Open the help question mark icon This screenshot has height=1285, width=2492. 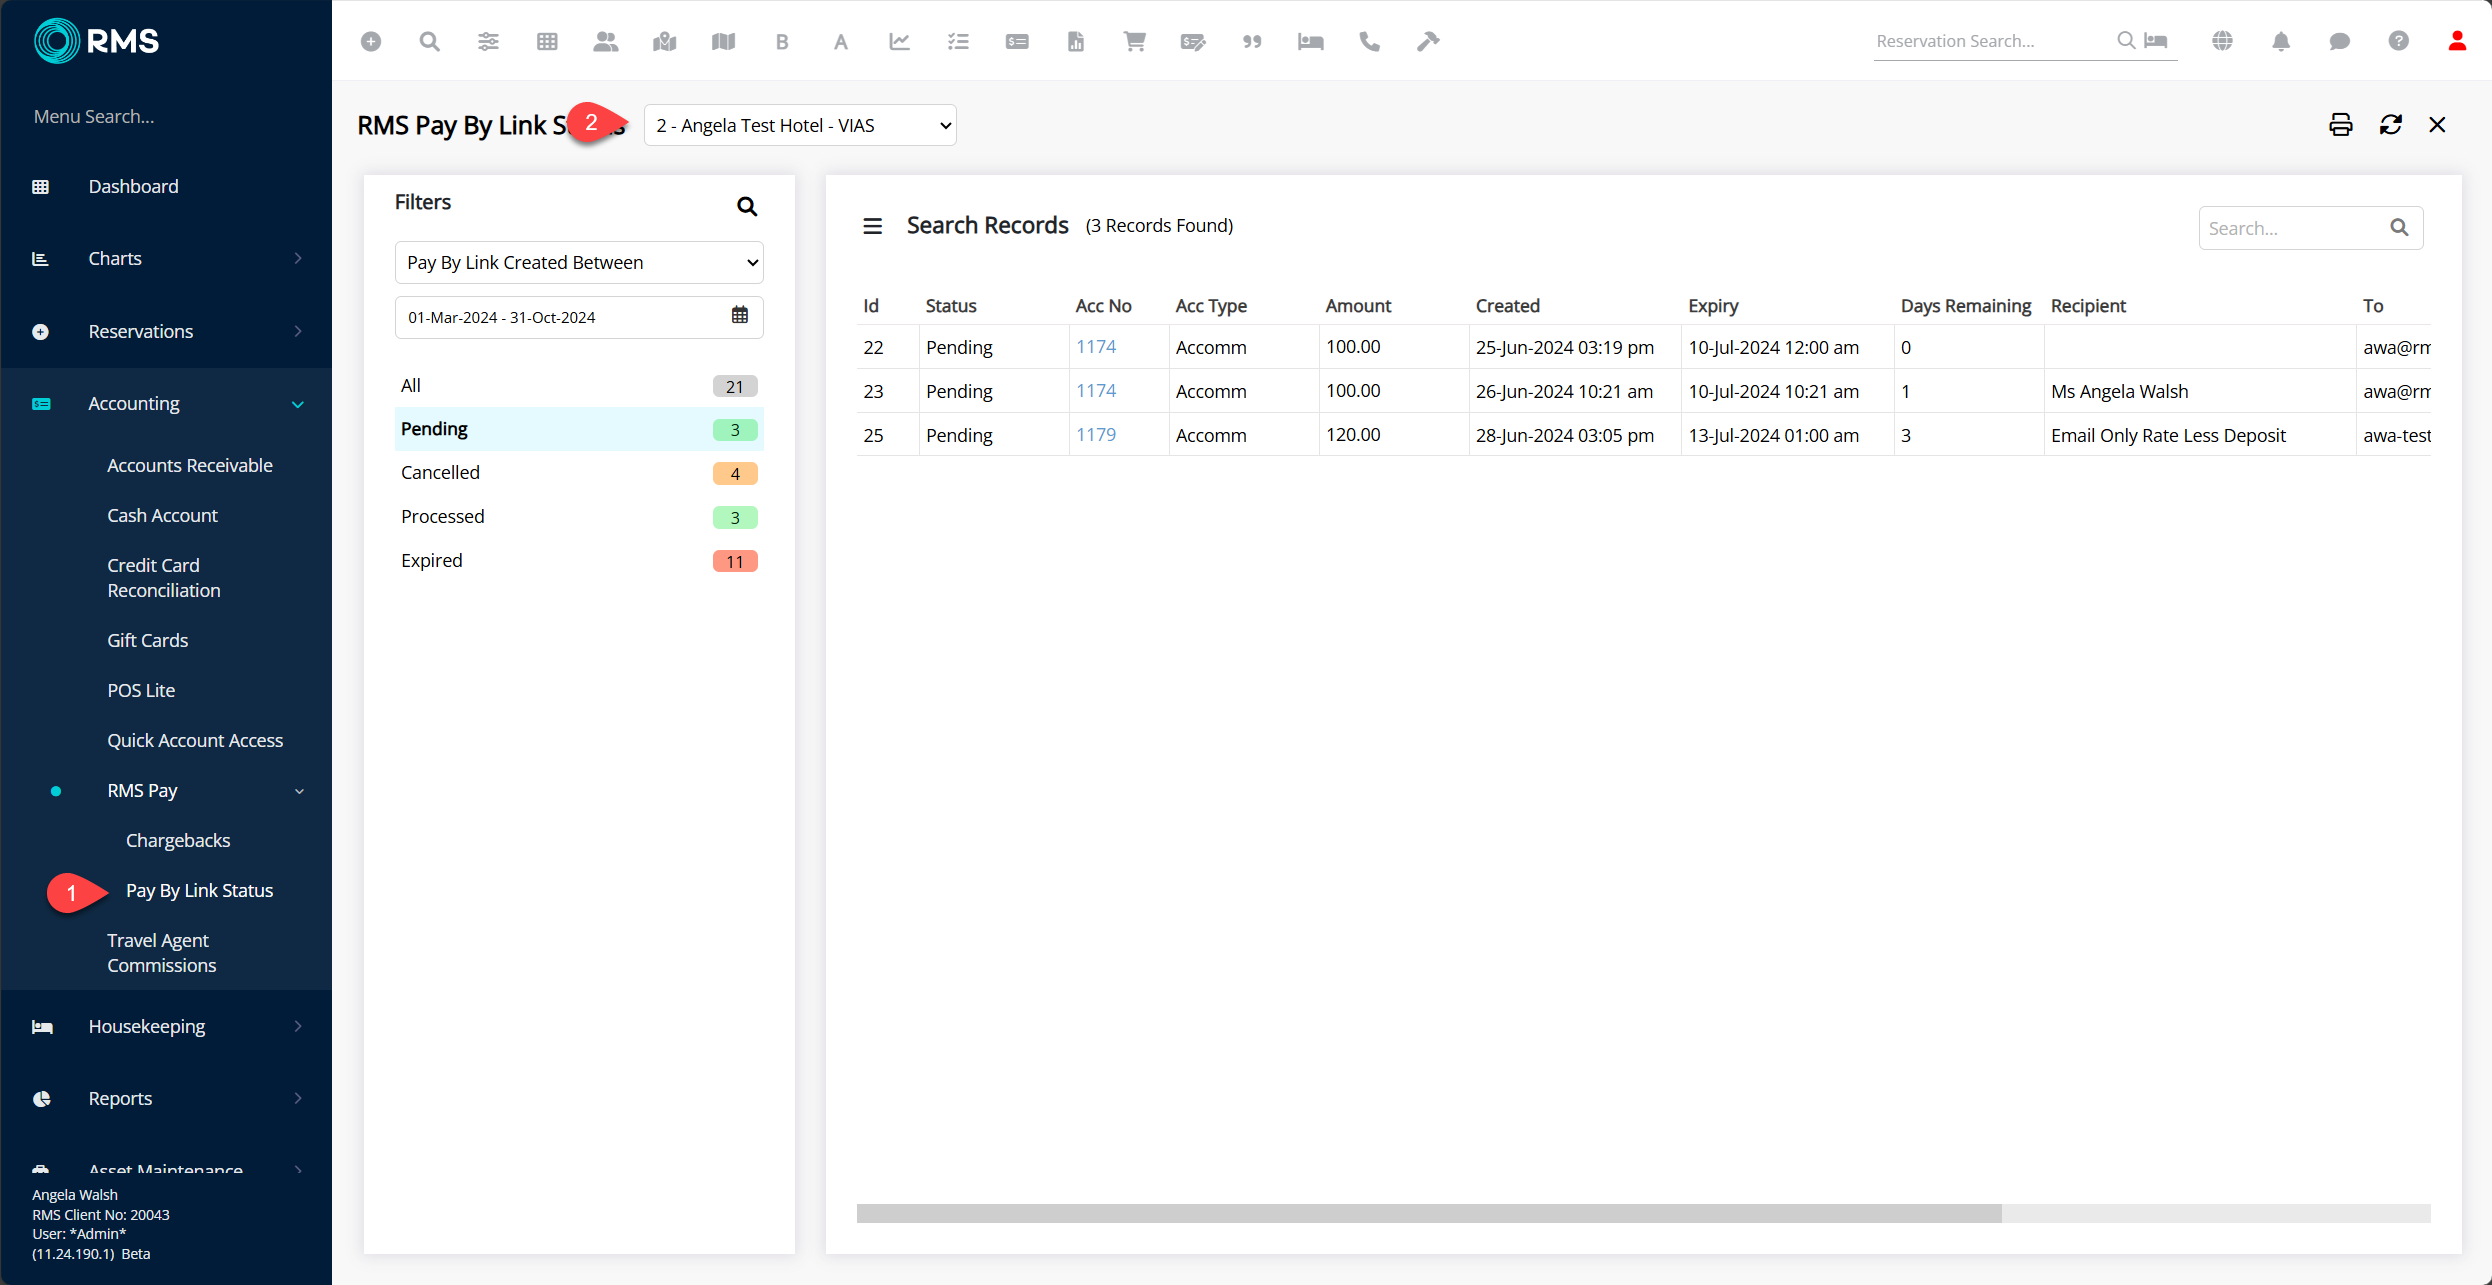[x=2399, y=41]
